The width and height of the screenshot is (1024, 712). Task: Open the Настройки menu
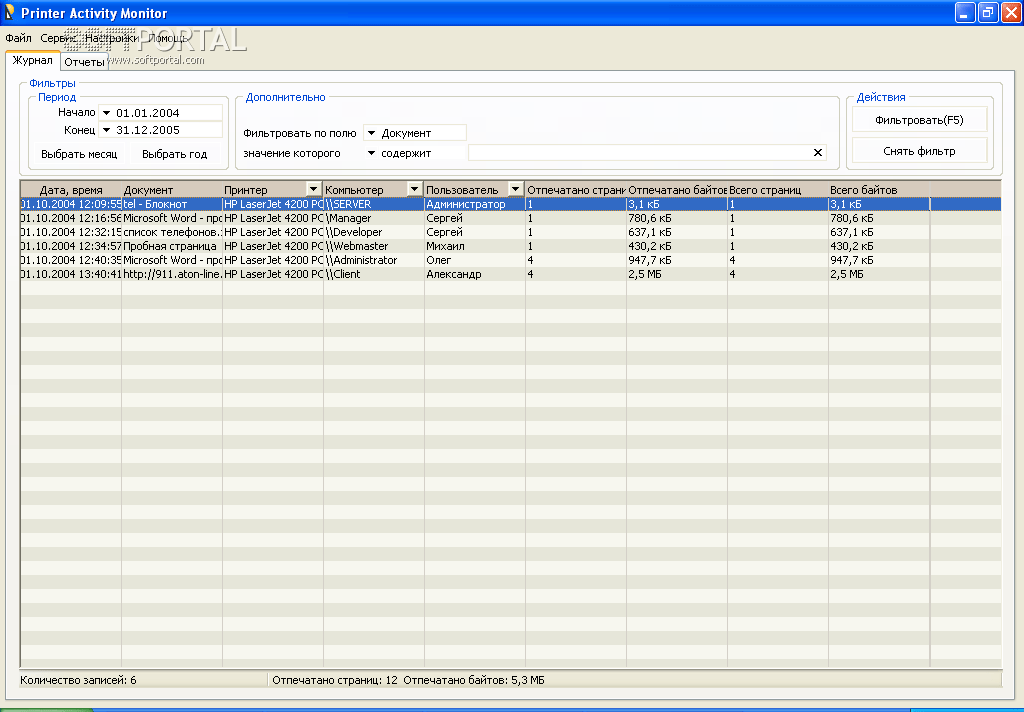(112, 39)
